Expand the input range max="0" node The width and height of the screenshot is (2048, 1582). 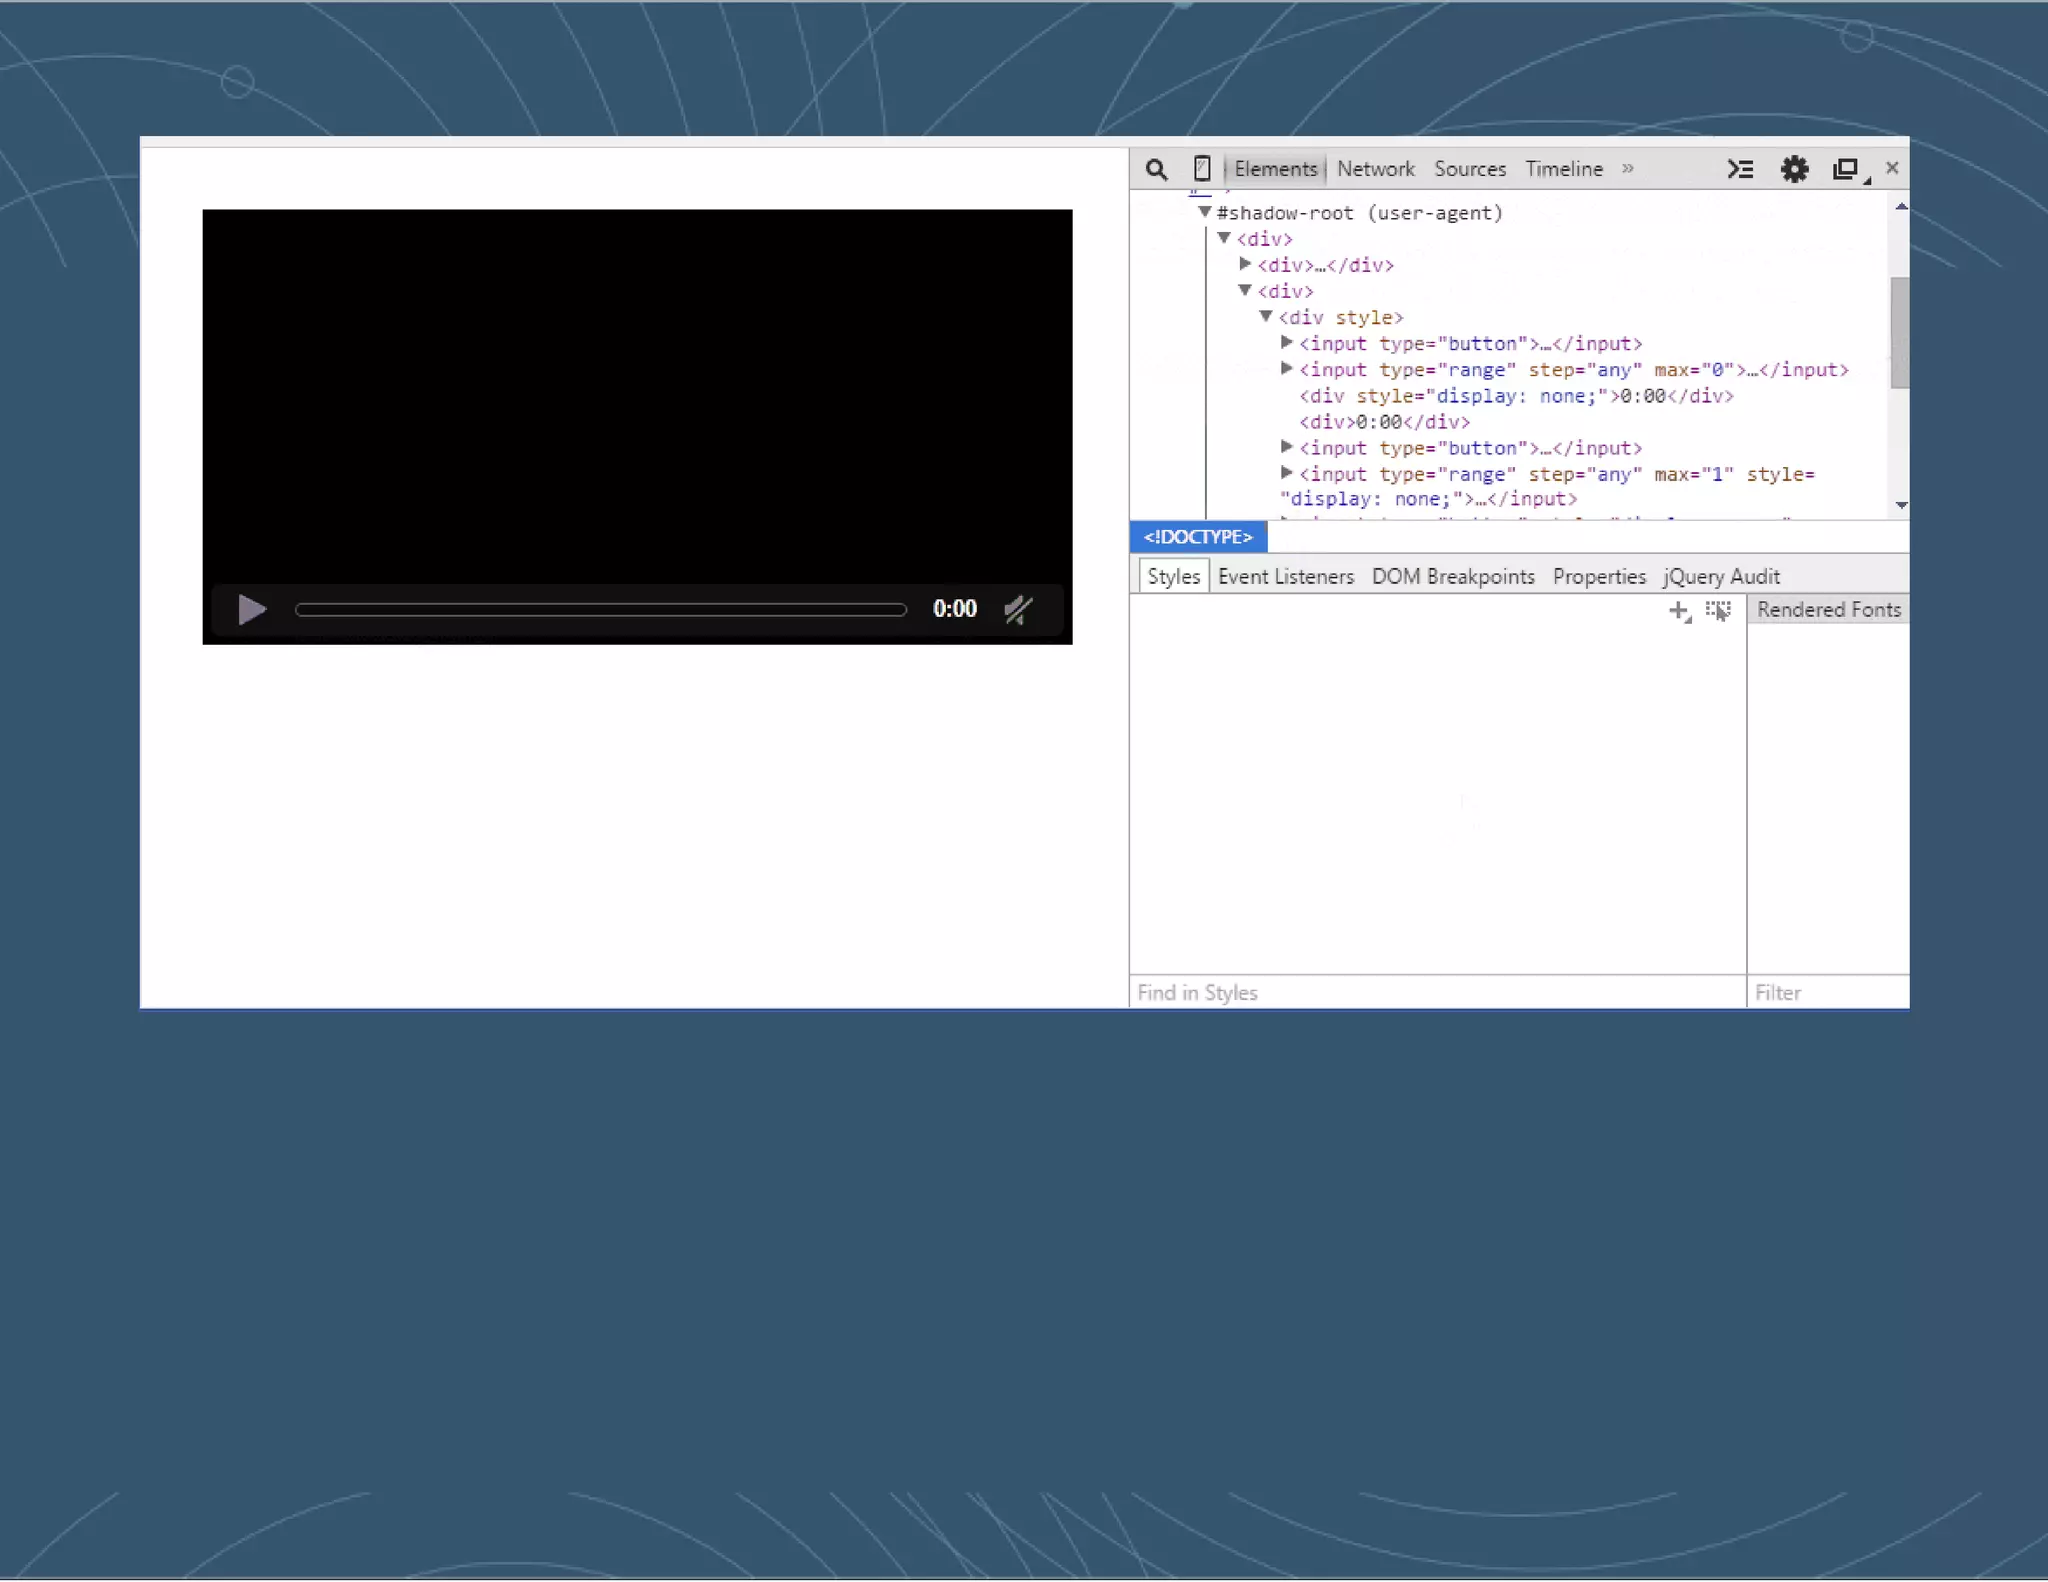[x=1287, y=369]
